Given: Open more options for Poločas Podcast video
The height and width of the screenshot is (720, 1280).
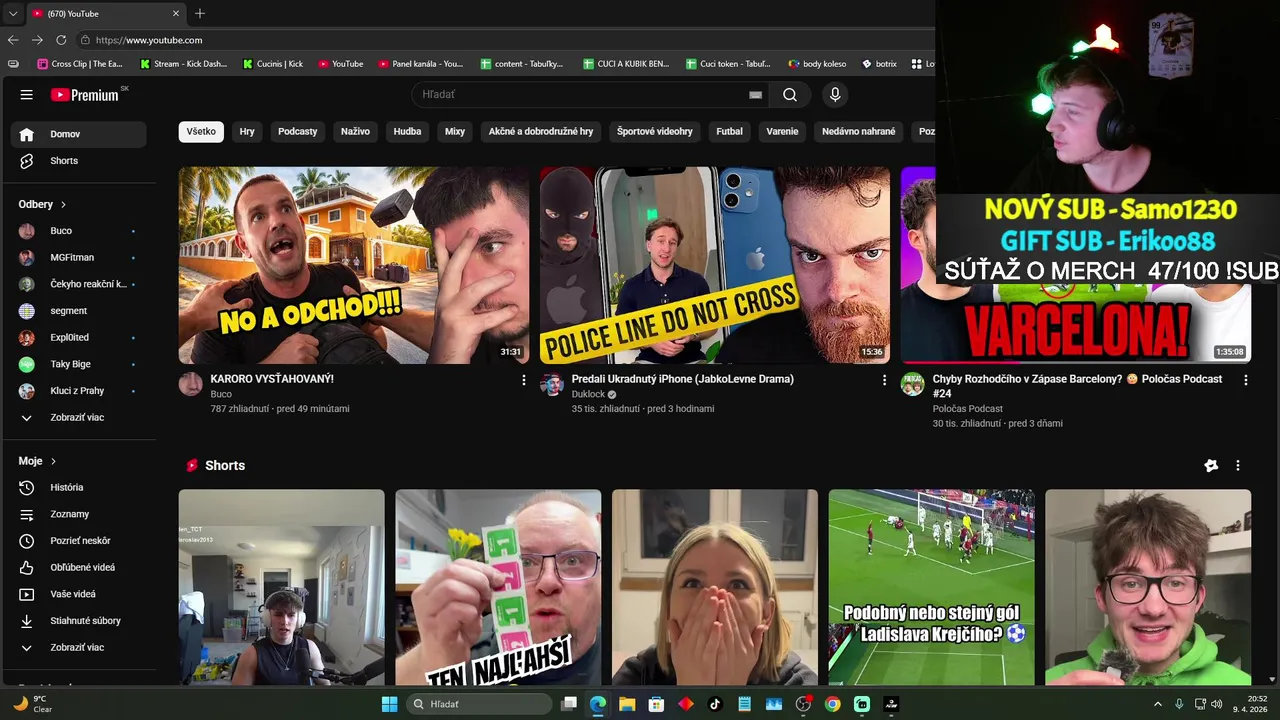Looking at the screenshot, I should pos(1245,380).
